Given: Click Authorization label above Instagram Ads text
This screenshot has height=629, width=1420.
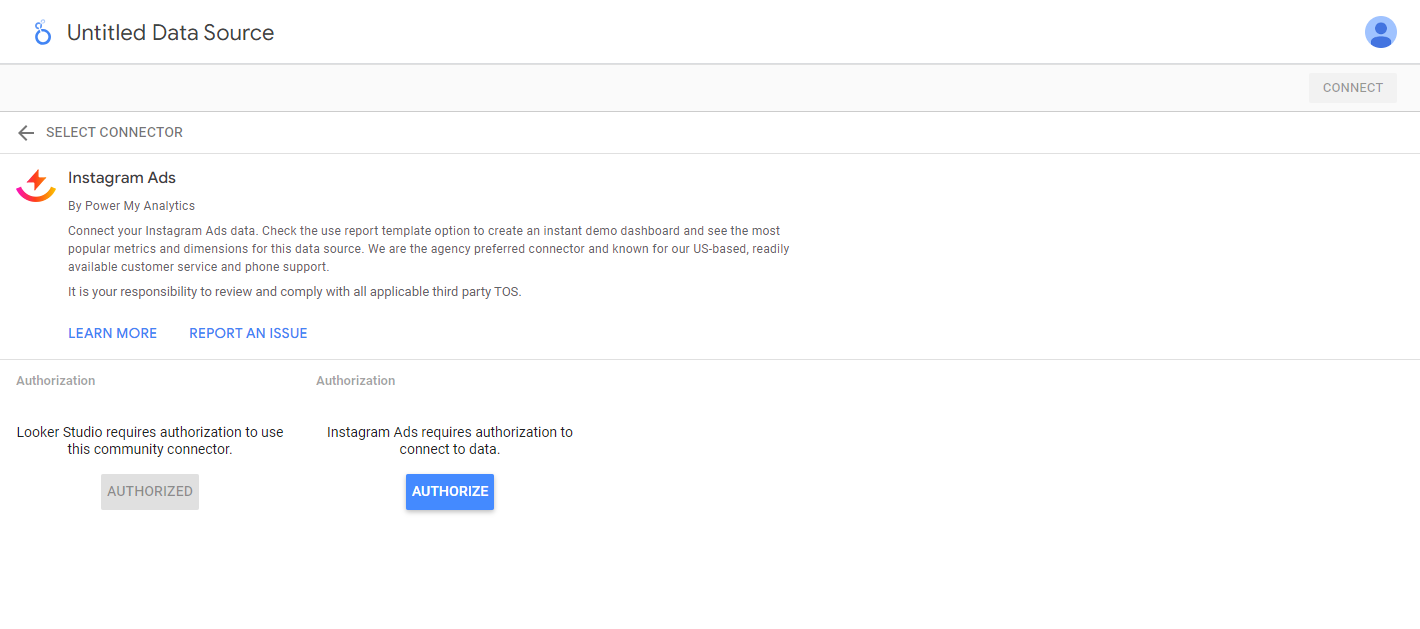Looking at the screenshot, I should pyautogui.click(x=355, y=381).
